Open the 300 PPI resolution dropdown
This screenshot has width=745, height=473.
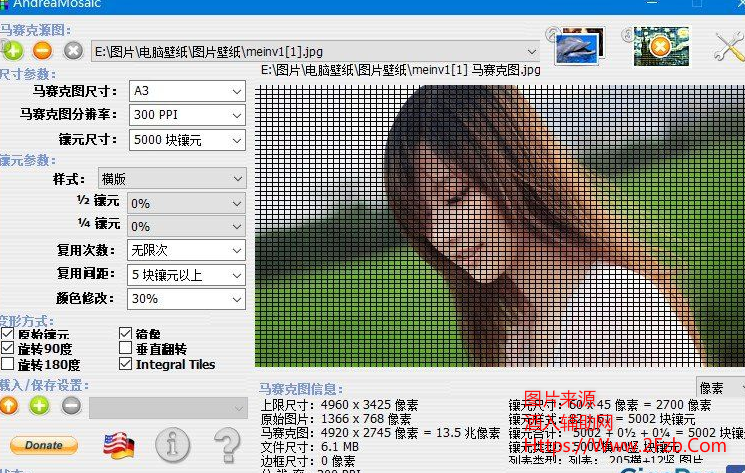(x=186, y=115)
